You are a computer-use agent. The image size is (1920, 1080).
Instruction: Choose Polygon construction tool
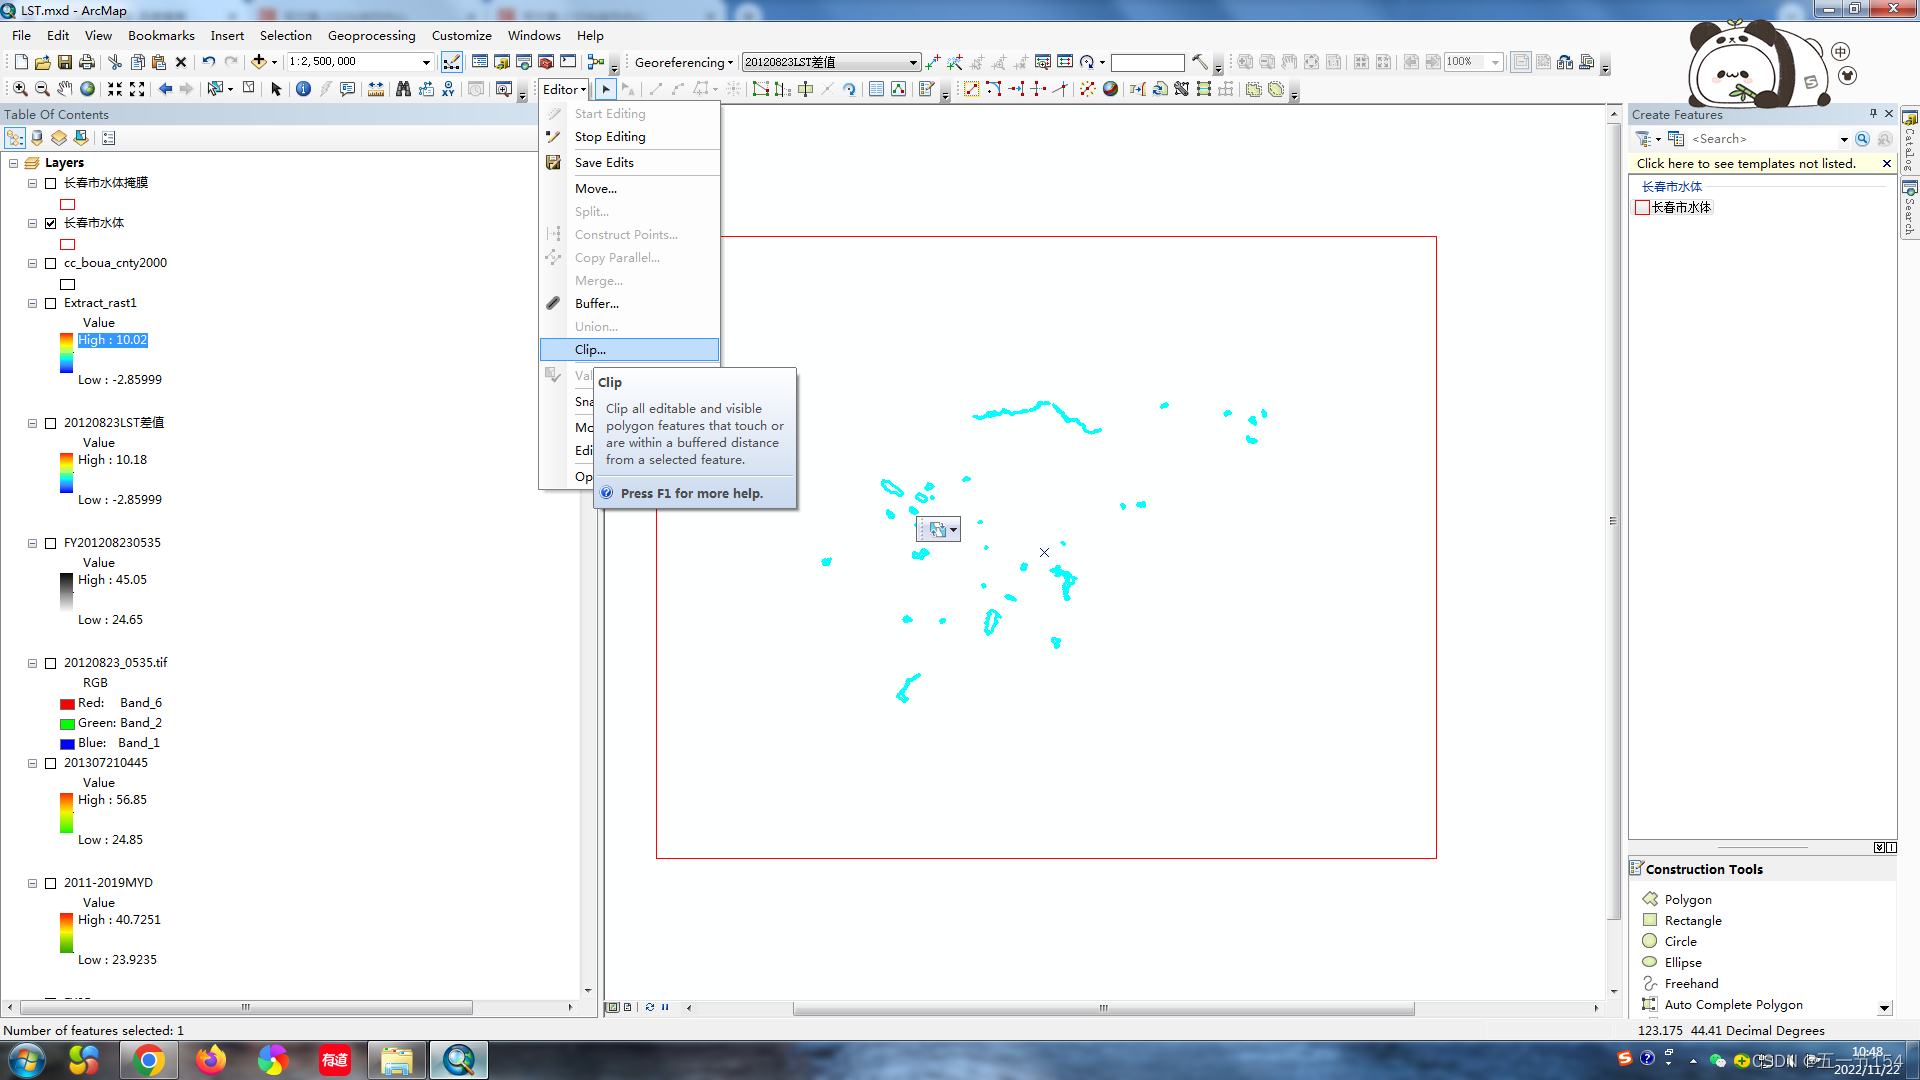[1688, 900]
